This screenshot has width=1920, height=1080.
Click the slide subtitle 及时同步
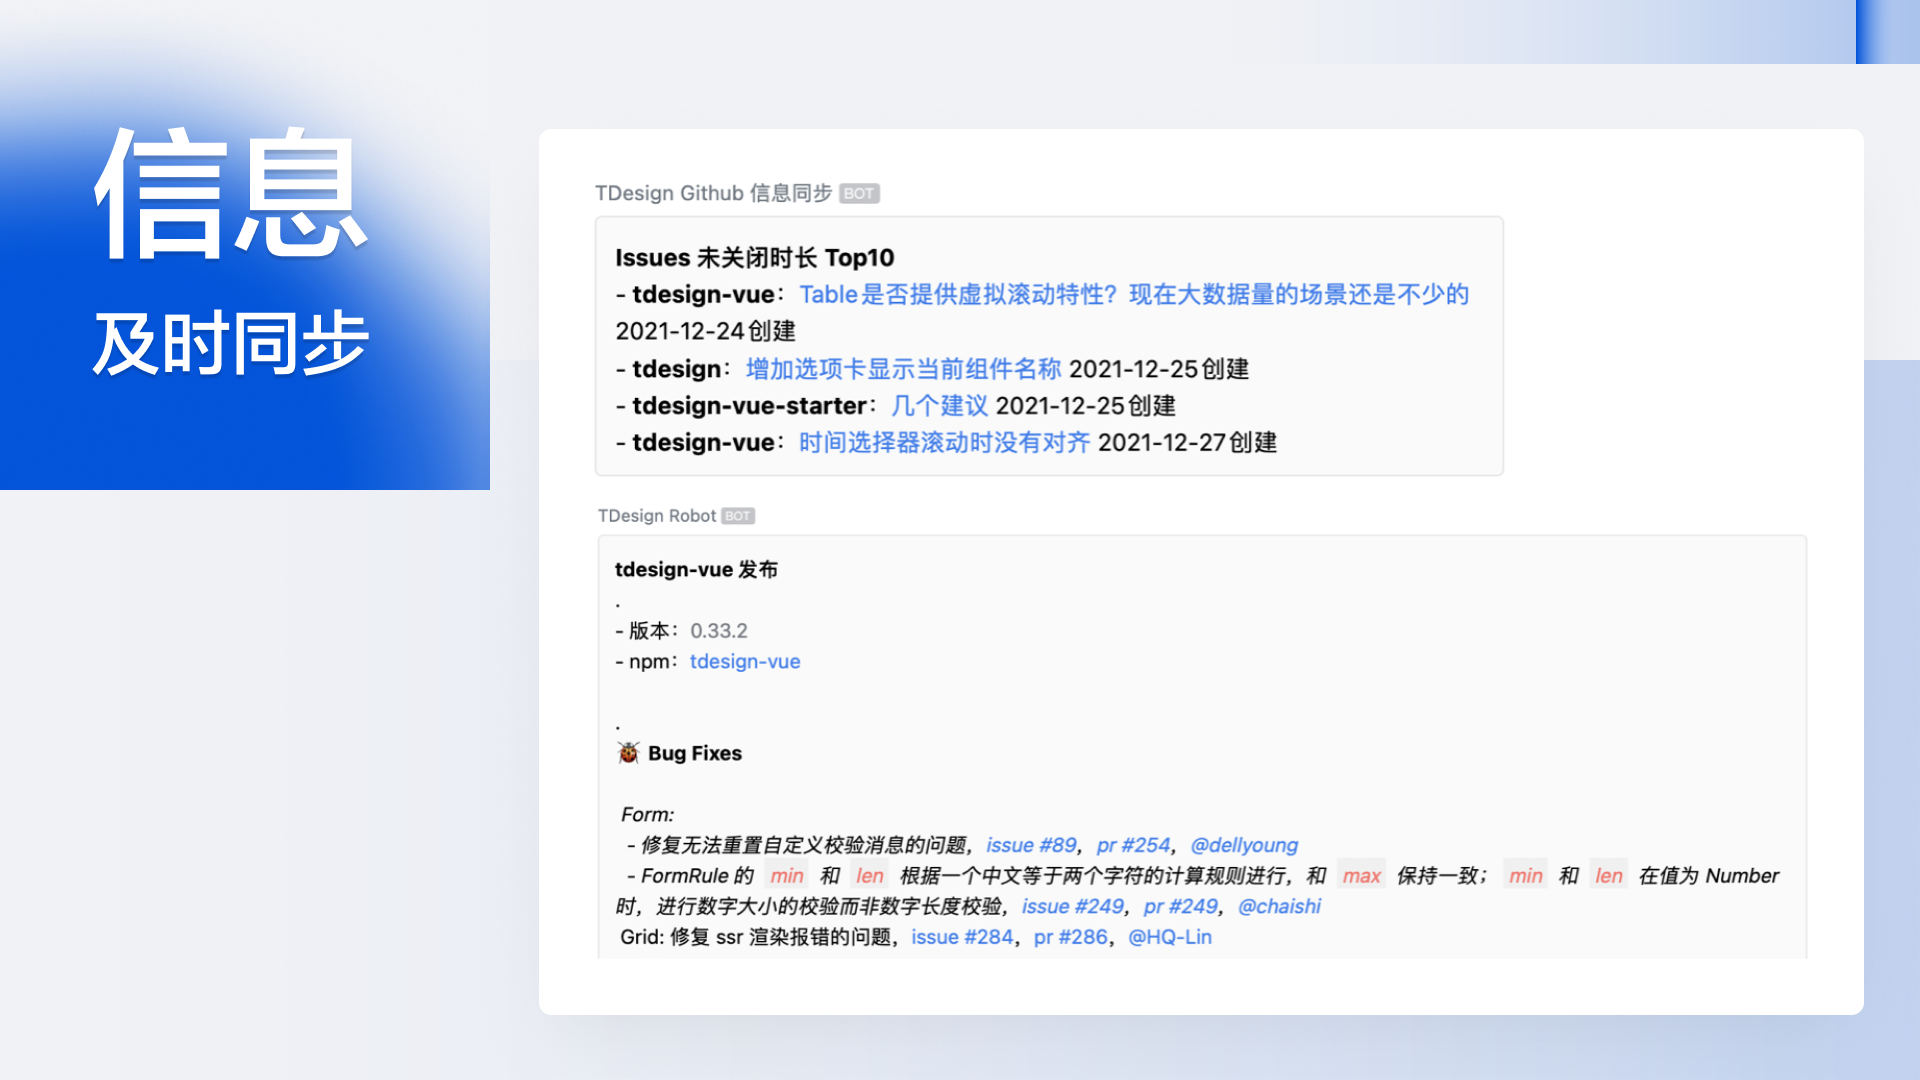click(231, 343)
